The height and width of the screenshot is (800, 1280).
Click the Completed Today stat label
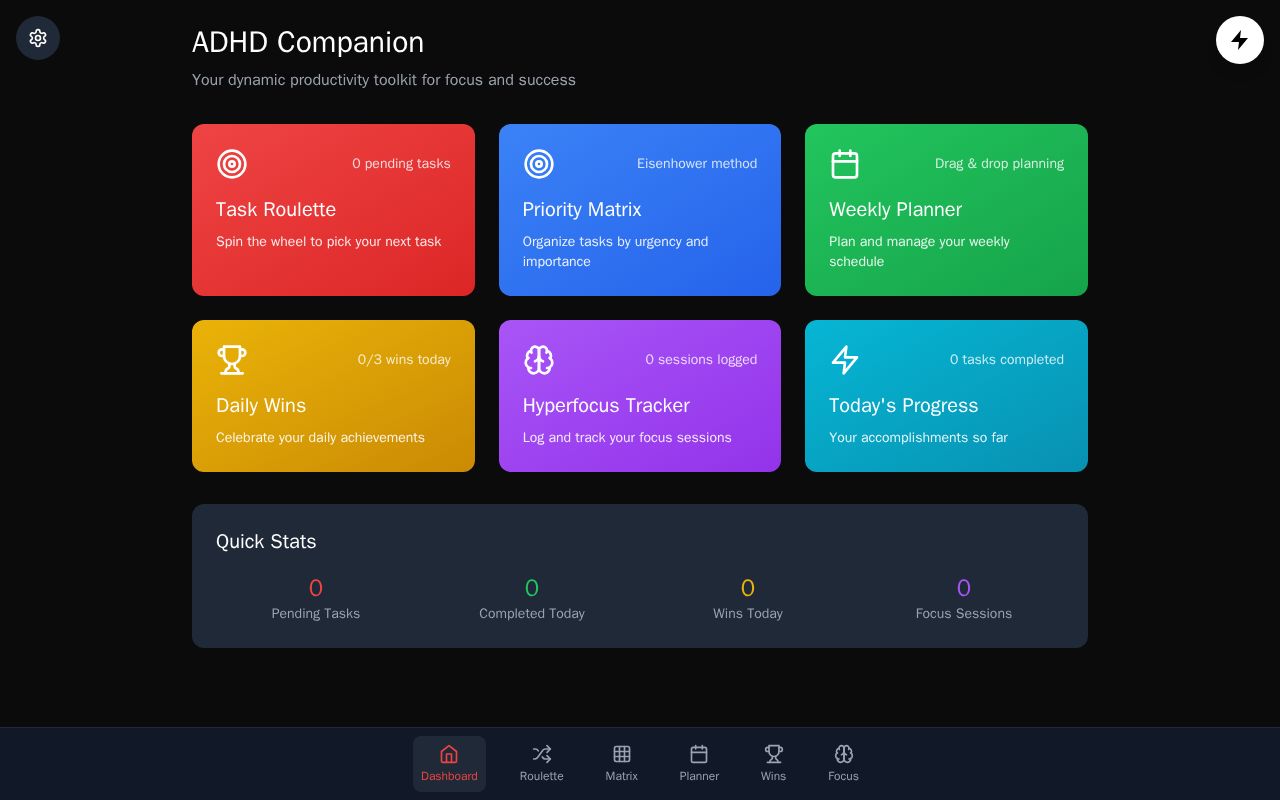(x=532, y=614)
